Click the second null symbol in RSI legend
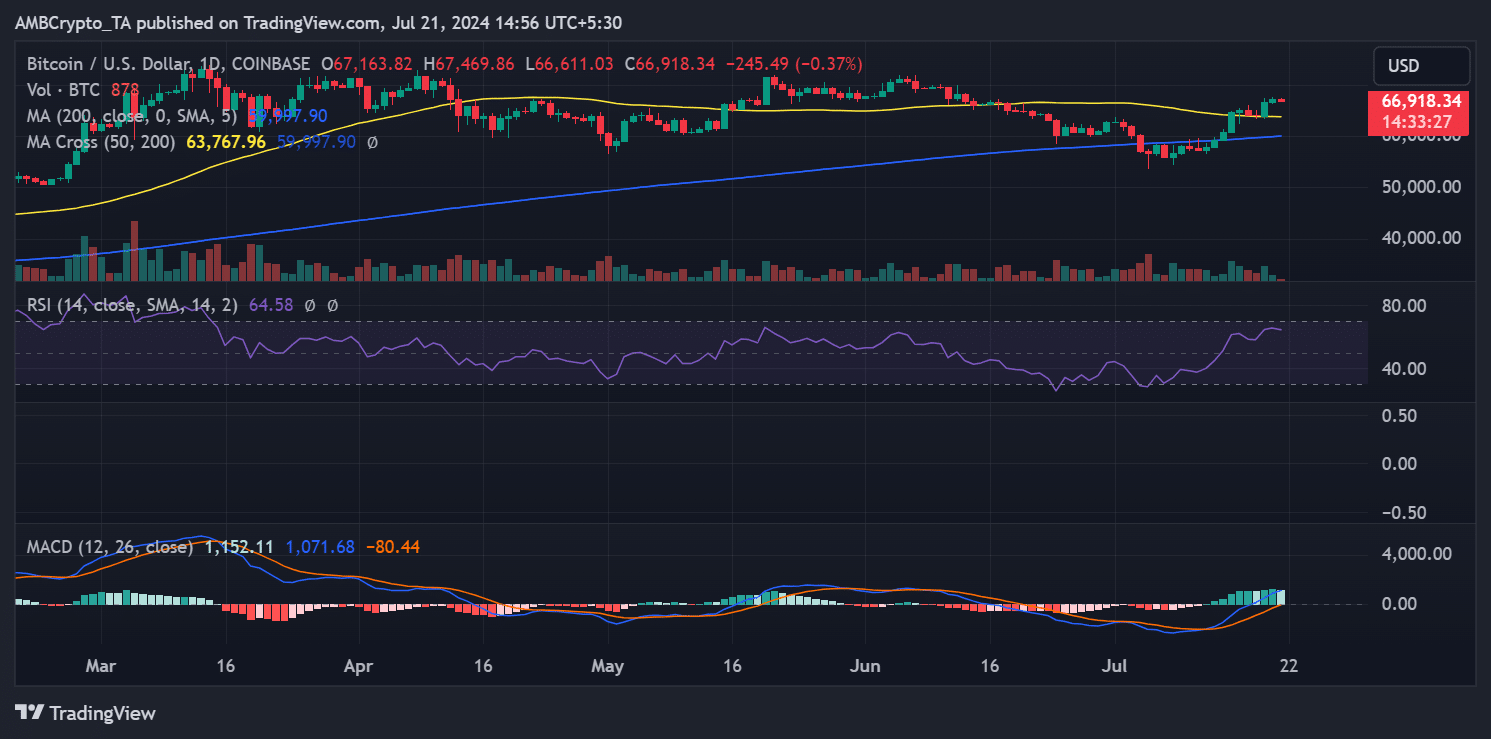Viewport: 1491px width, 739px height. point(332,305)
